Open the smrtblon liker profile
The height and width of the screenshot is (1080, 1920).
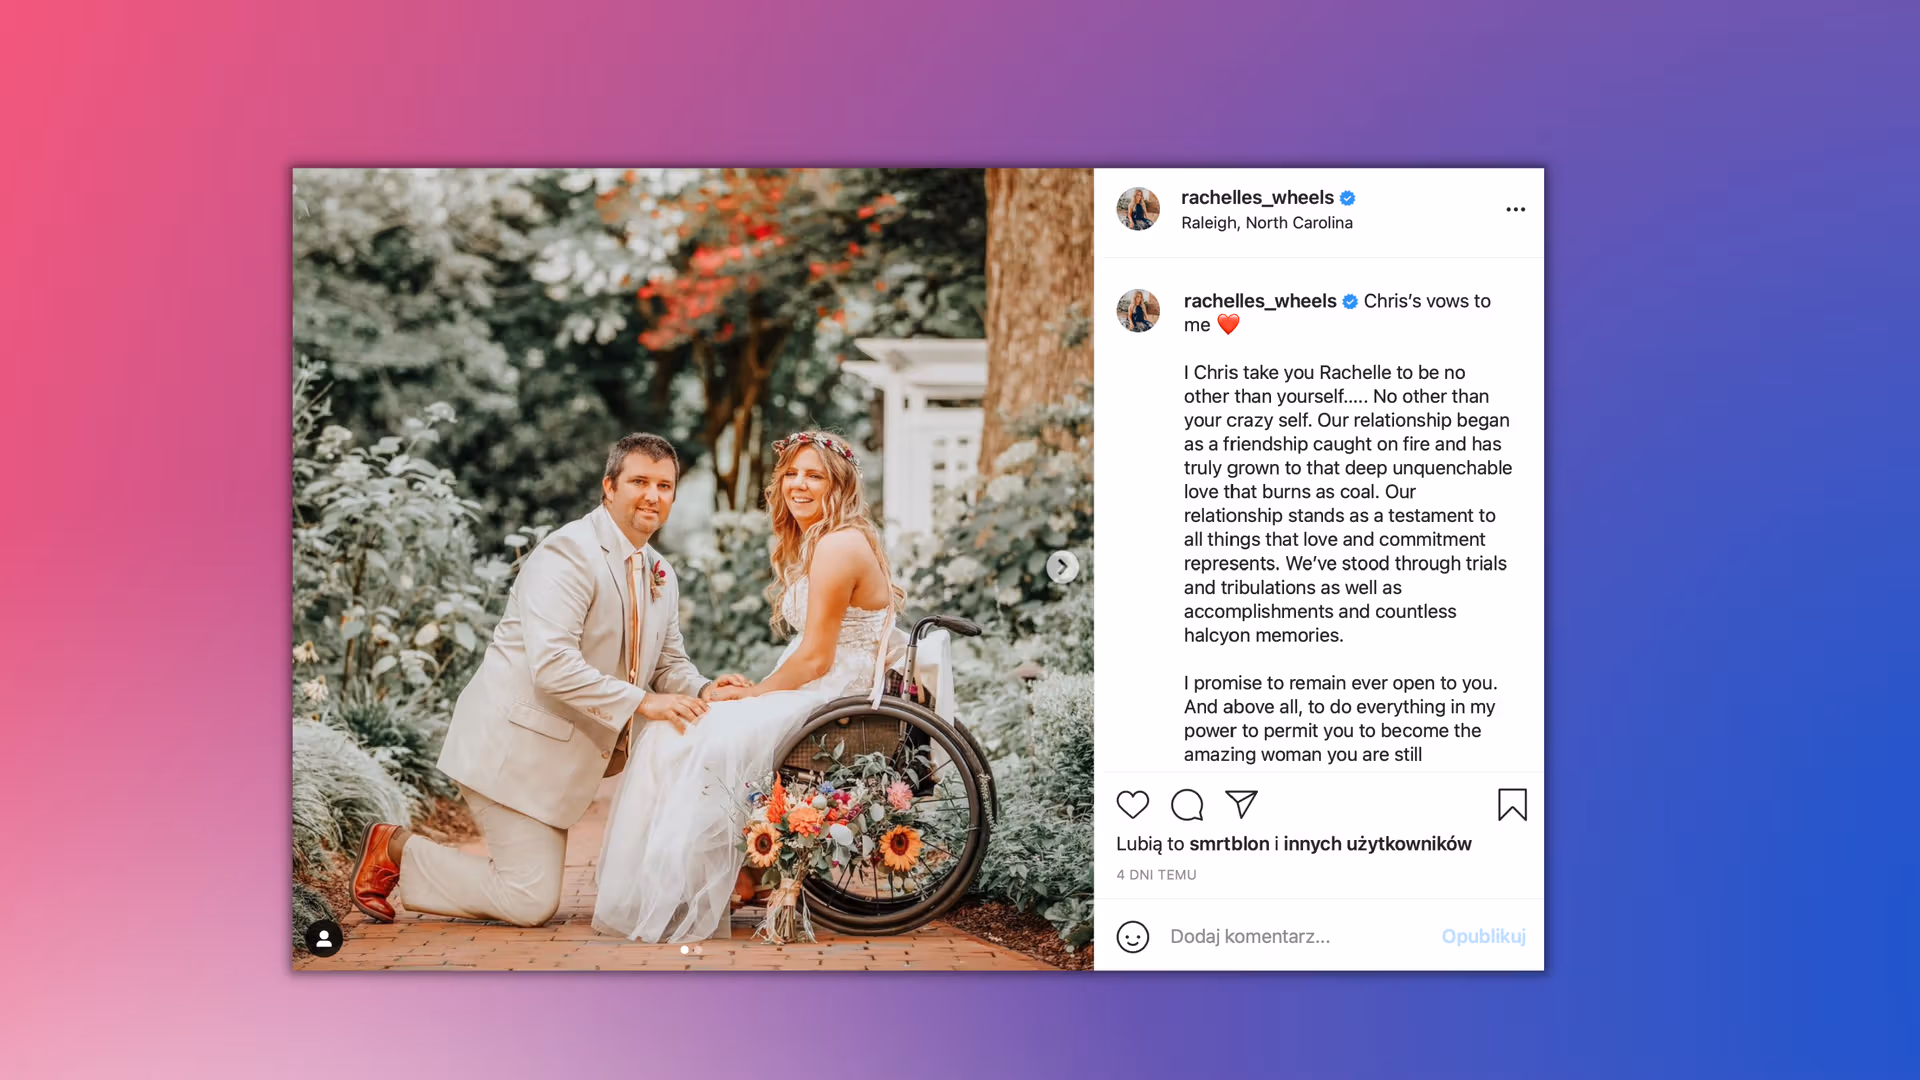point(1229,844)
